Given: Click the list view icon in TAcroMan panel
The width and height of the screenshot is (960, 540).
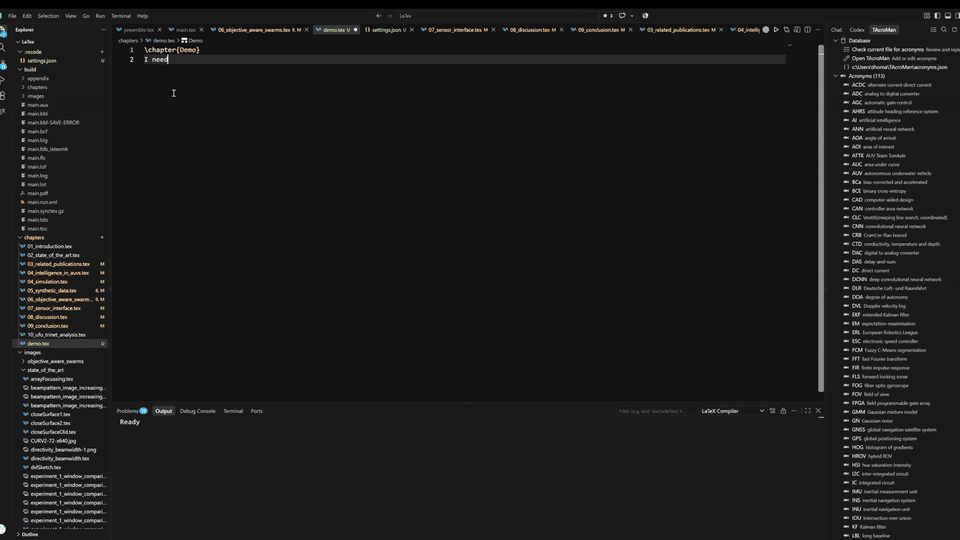Looking at the screenshot, I should coord(933,29).
